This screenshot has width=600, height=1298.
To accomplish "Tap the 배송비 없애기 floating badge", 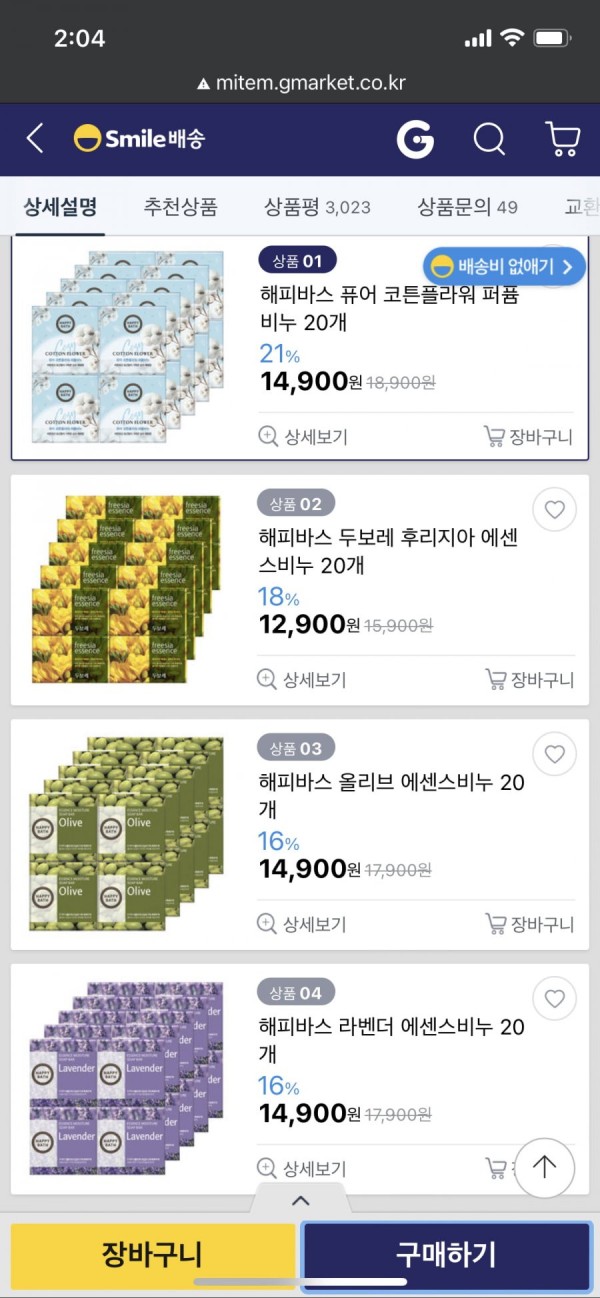I will (x=504, y=266).
